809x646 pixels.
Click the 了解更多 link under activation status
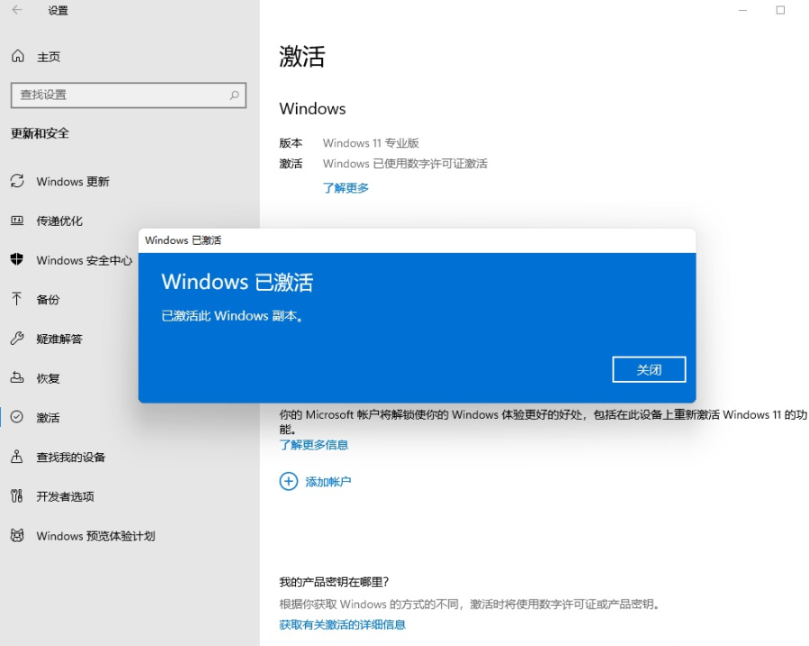346,188
